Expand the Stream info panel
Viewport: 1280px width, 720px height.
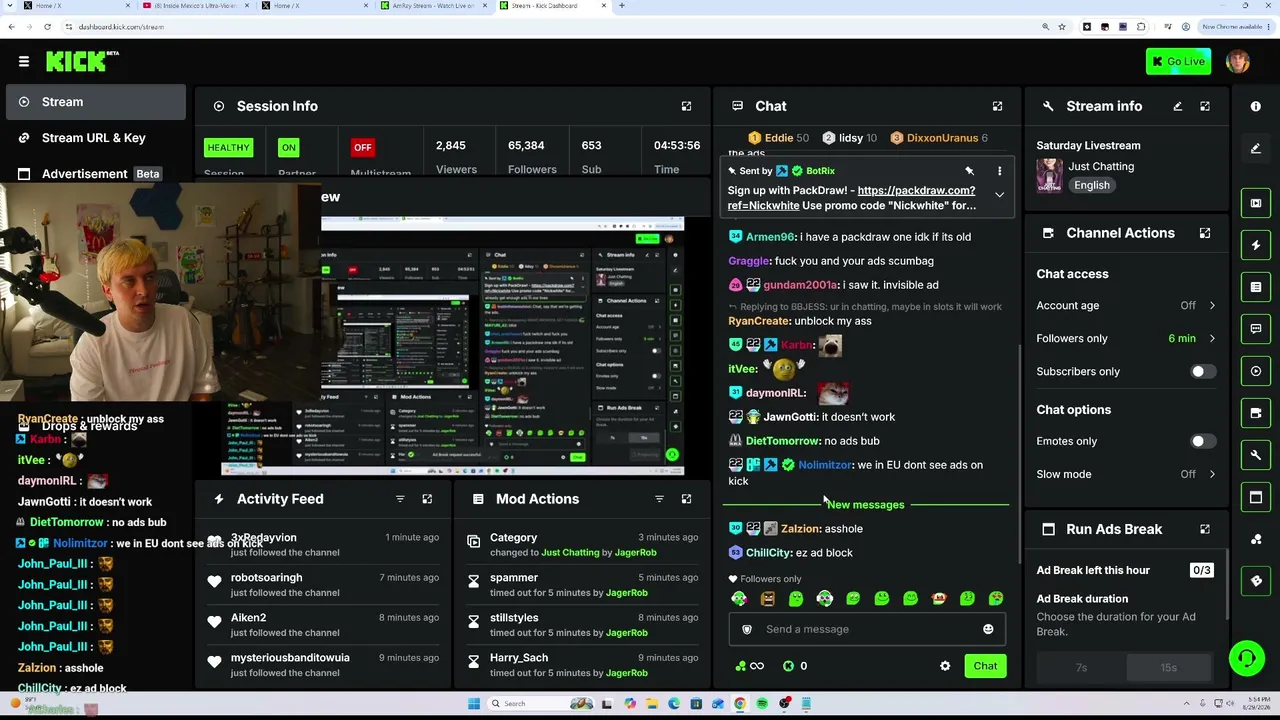coord(1205,106)
